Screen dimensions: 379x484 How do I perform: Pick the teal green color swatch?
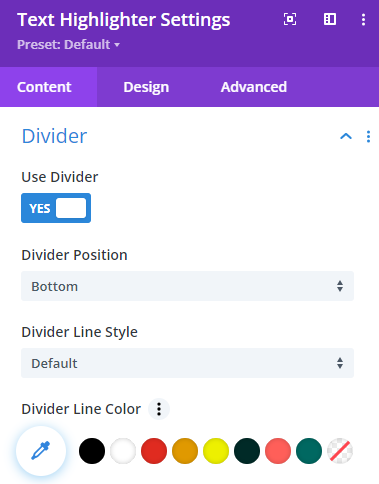tap(309, 451)
